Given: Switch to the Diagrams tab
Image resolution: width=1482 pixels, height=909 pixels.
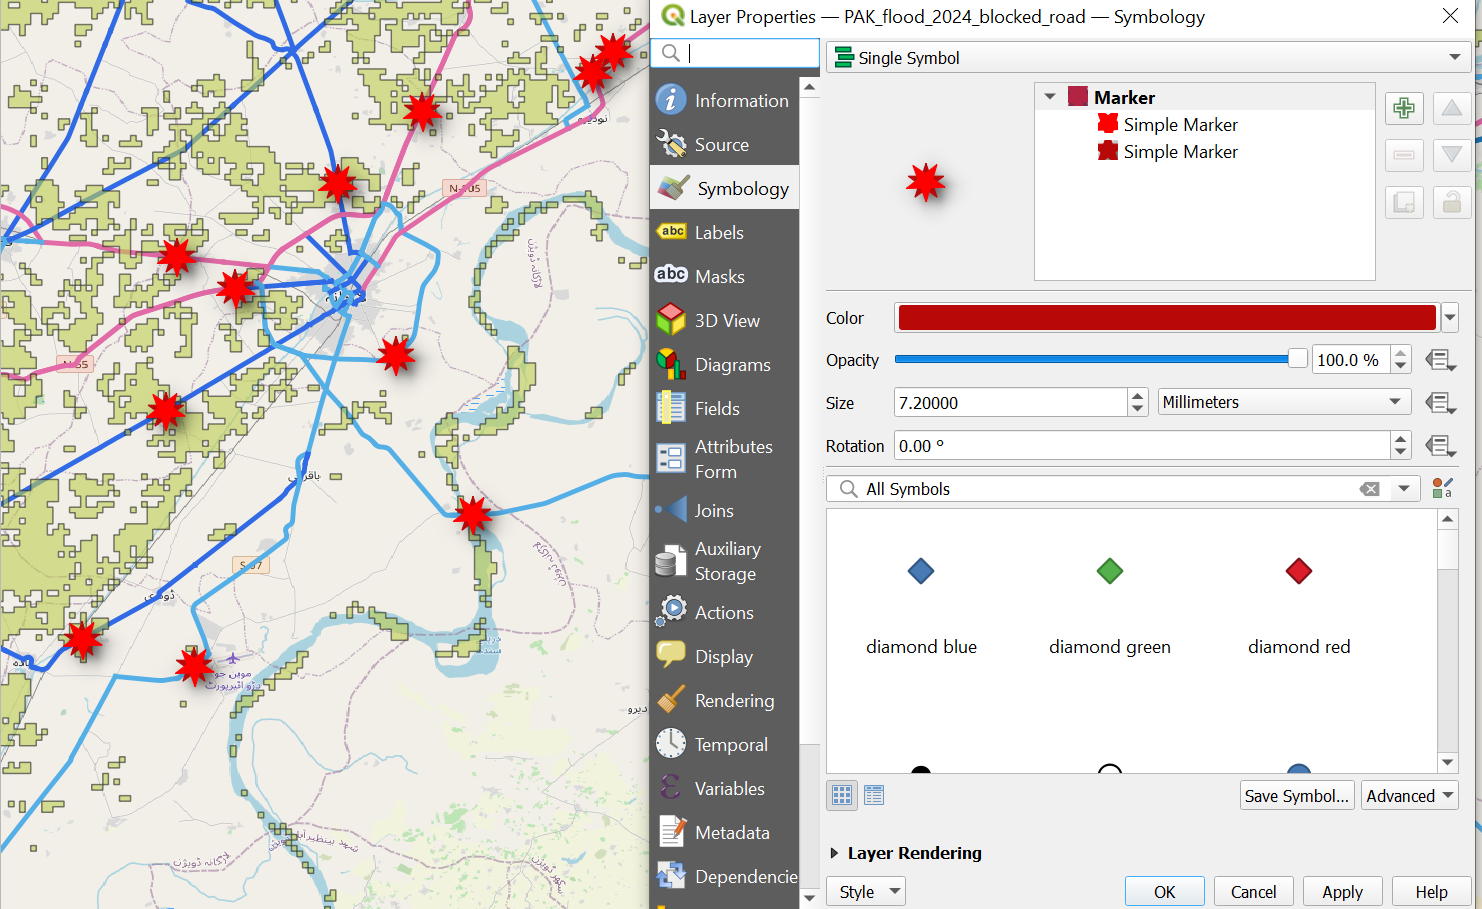Looking at the screenshot, I should coord(732,365).
